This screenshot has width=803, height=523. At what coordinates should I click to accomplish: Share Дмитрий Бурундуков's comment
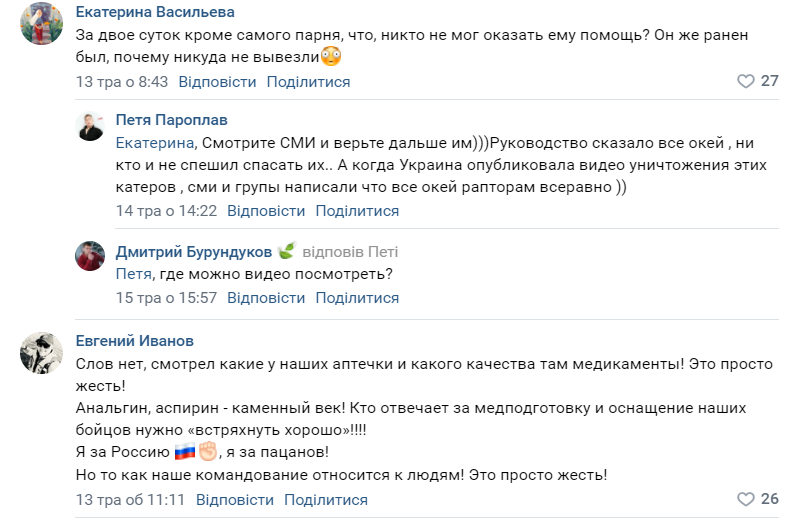pos(357,298)
